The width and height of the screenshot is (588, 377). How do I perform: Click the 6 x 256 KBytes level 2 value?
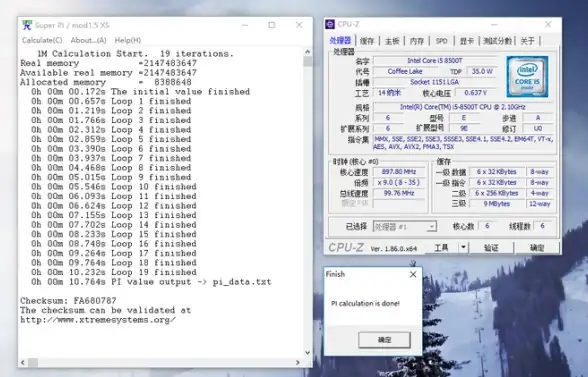[496, 193]
